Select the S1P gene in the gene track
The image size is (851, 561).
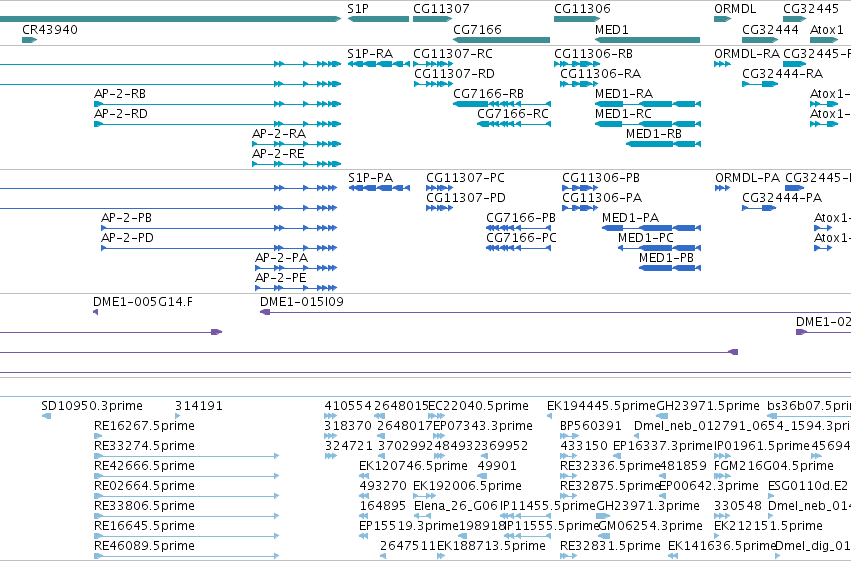point(378,19)
